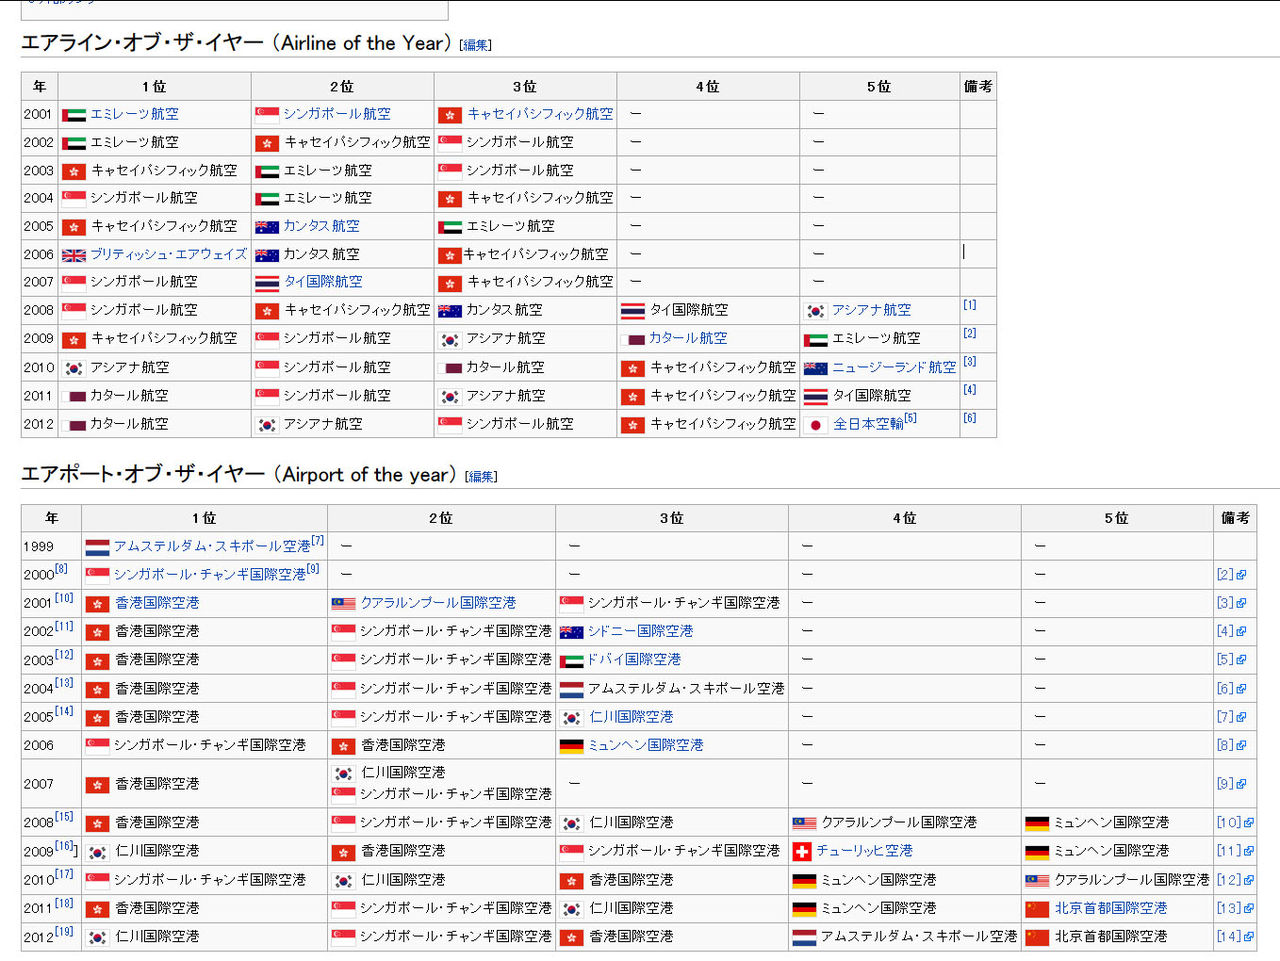Screen dimensions: 1280x961
Task: Click the Hong Kong flag in the 2001 airline row
Action: 450,115
